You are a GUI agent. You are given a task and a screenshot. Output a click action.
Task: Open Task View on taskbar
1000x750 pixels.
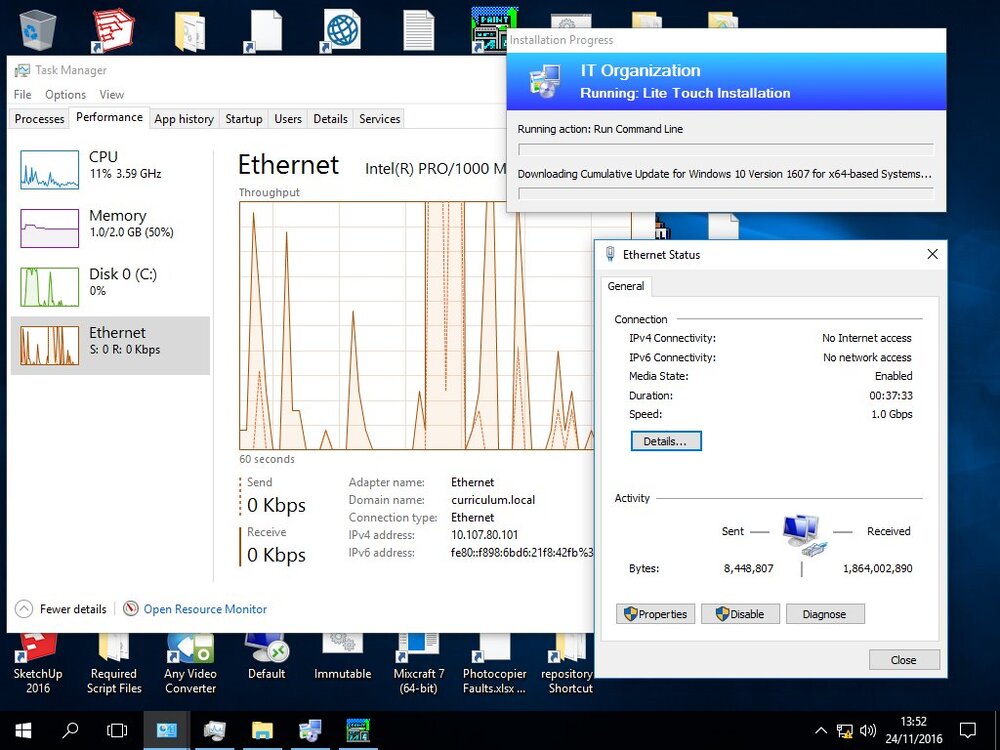[x=117, y=731]
